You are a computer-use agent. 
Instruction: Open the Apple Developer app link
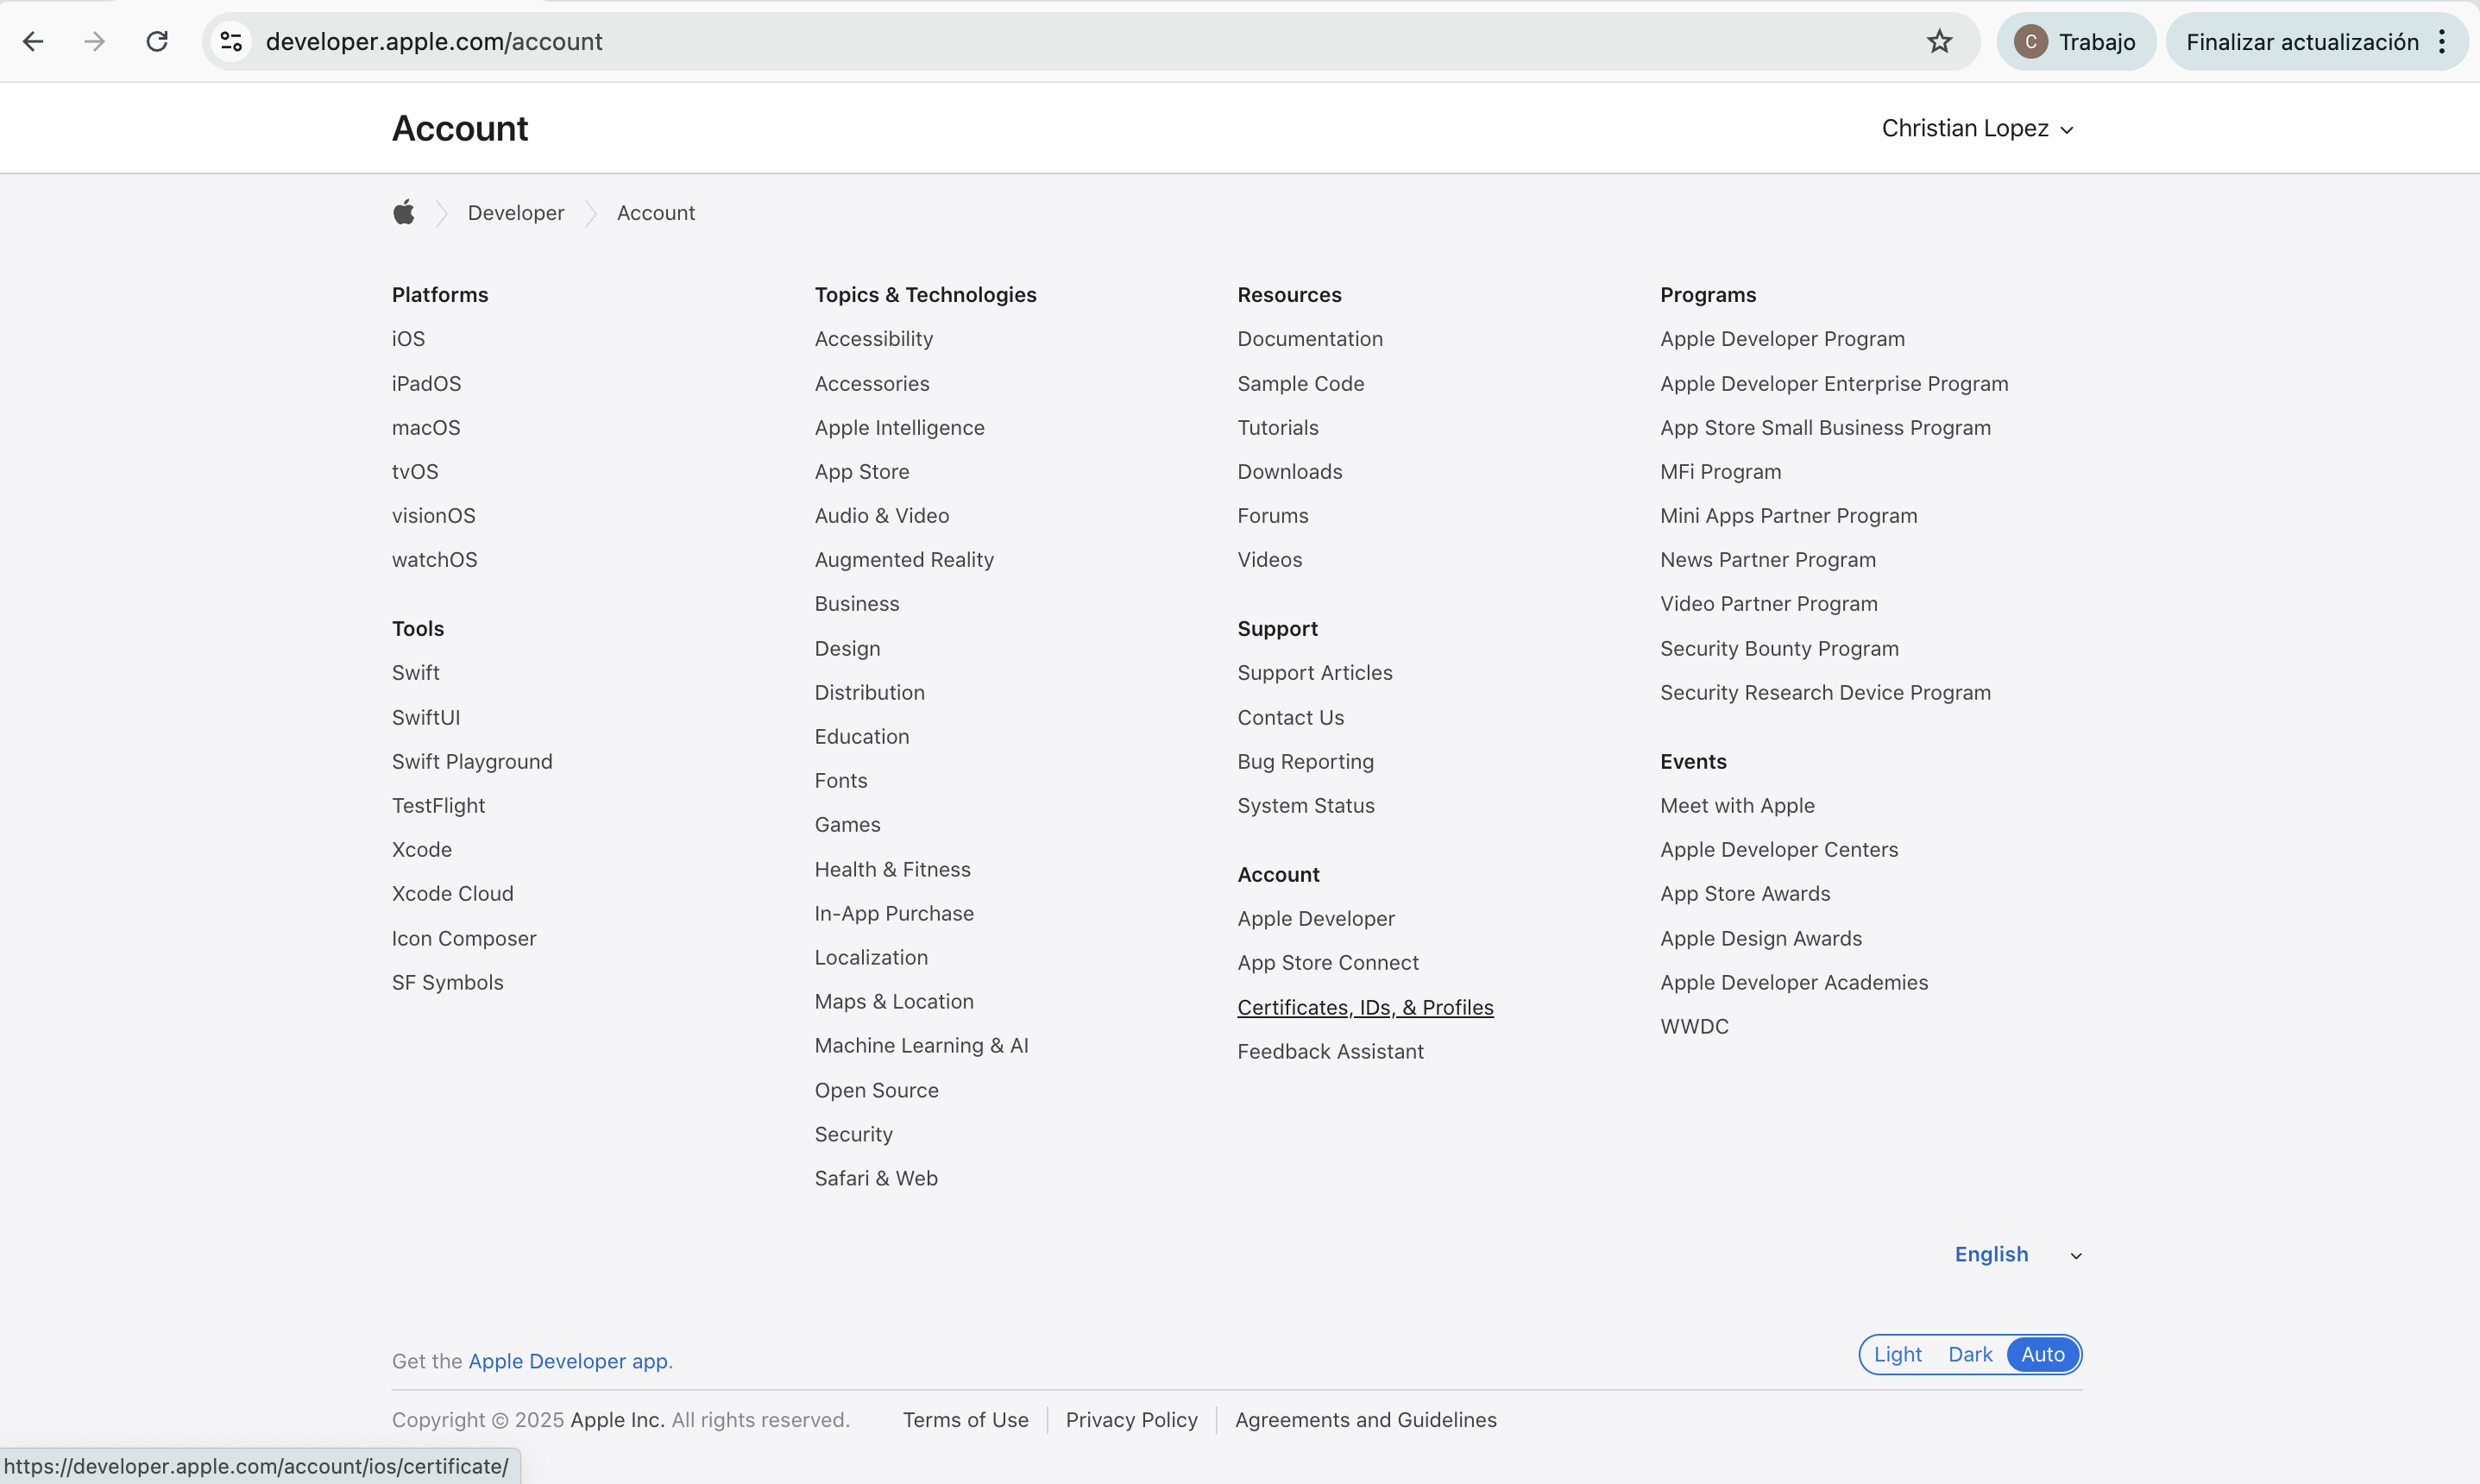[568, 1361]
